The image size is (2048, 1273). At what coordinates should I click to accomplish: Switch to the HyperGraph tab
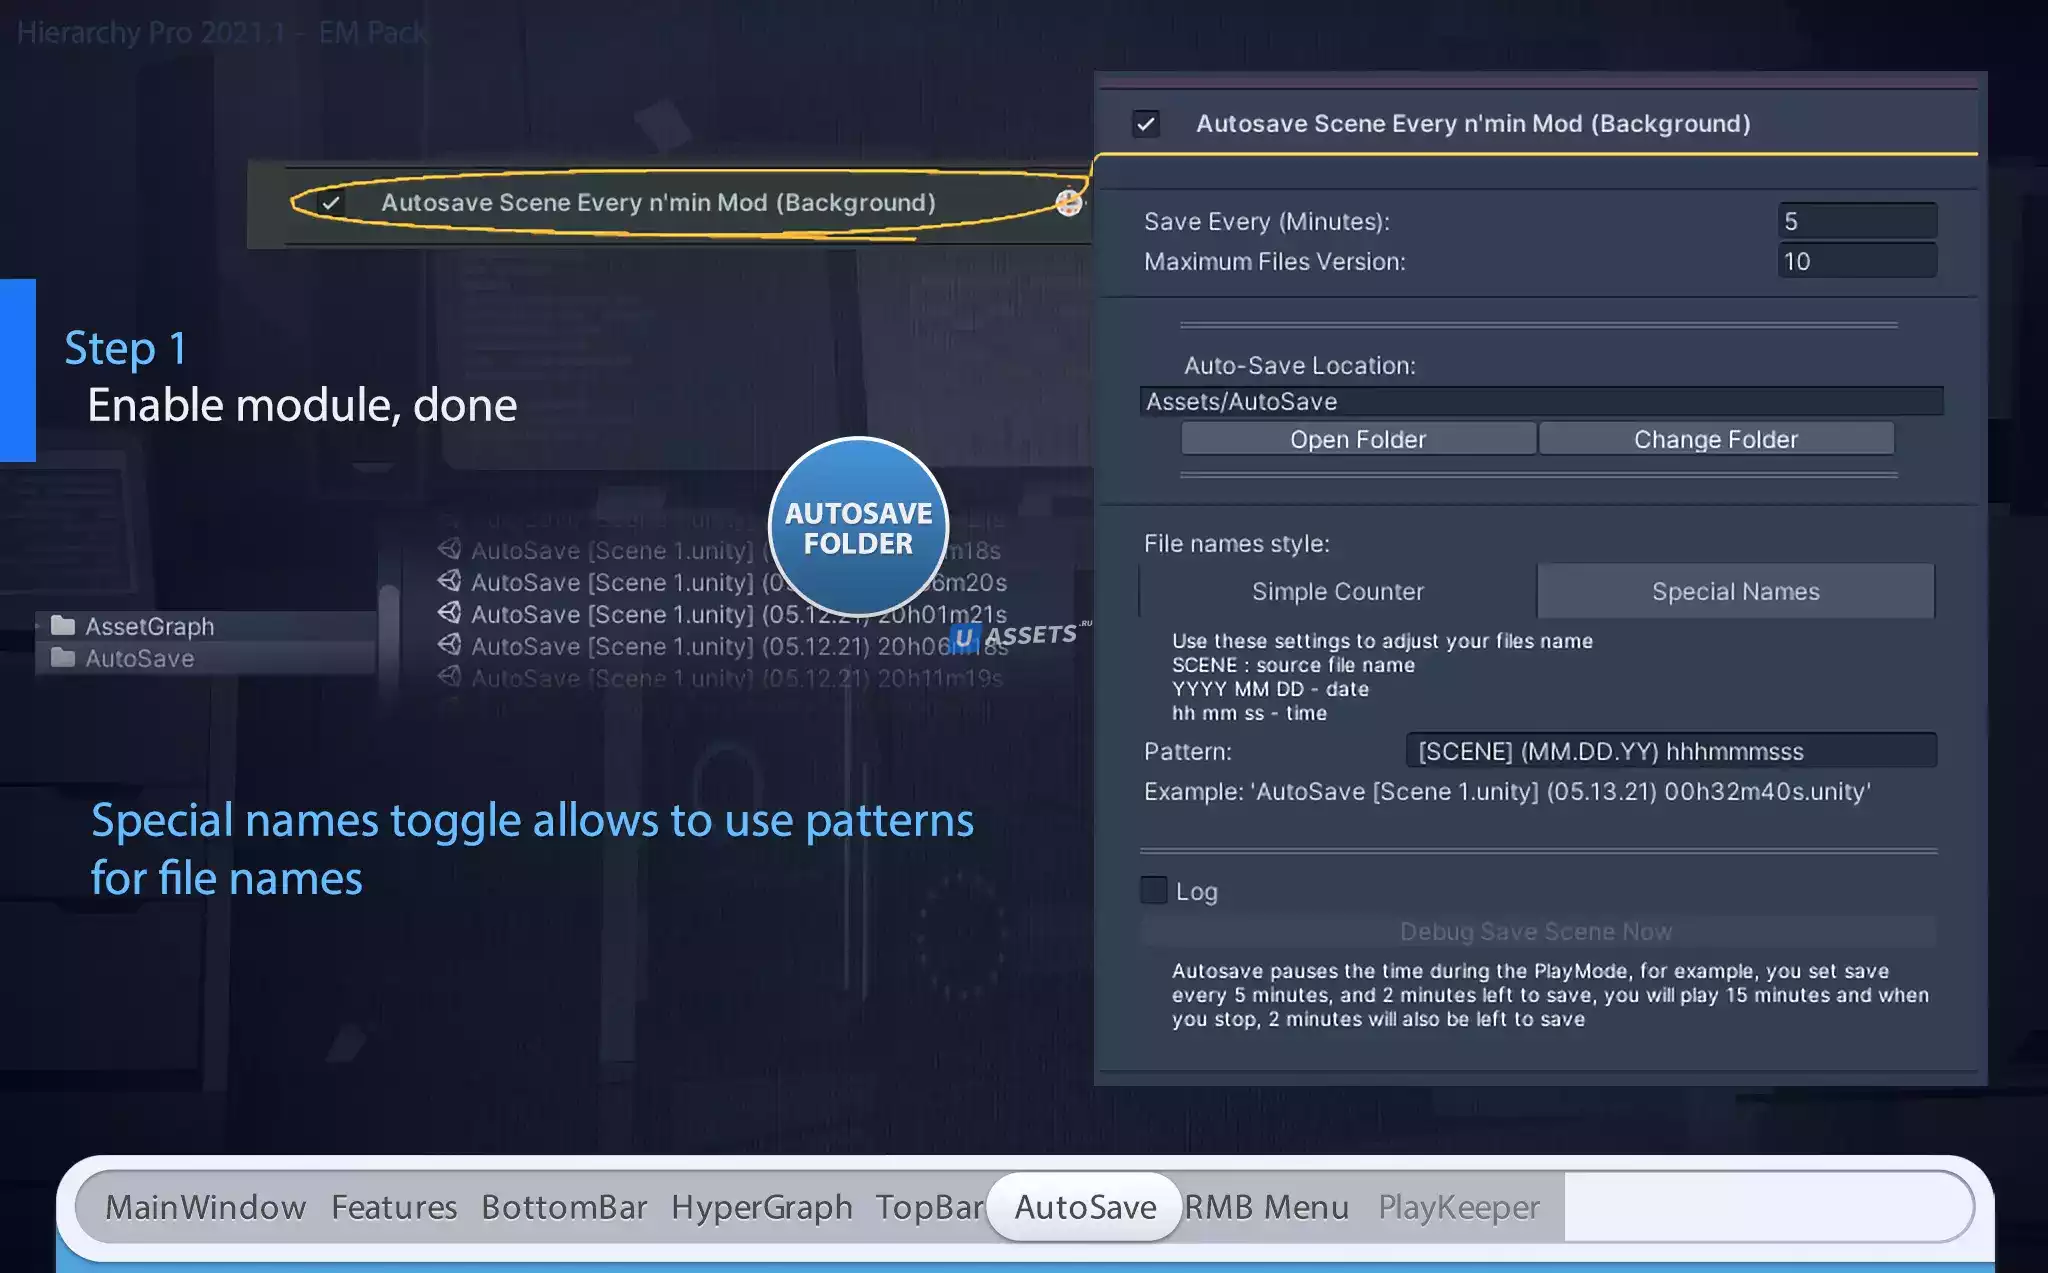(761, 1207)
